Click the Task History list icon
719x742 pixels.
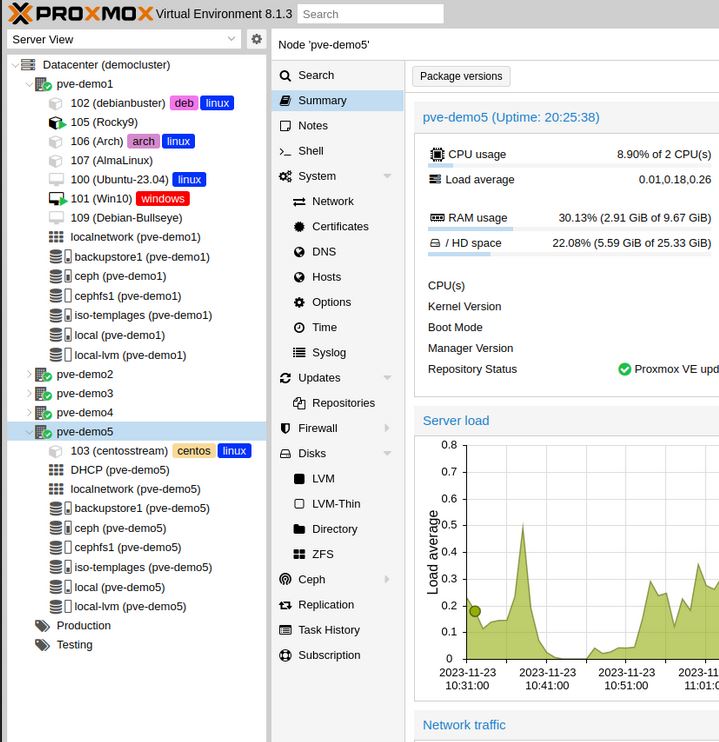coord(286,630)
